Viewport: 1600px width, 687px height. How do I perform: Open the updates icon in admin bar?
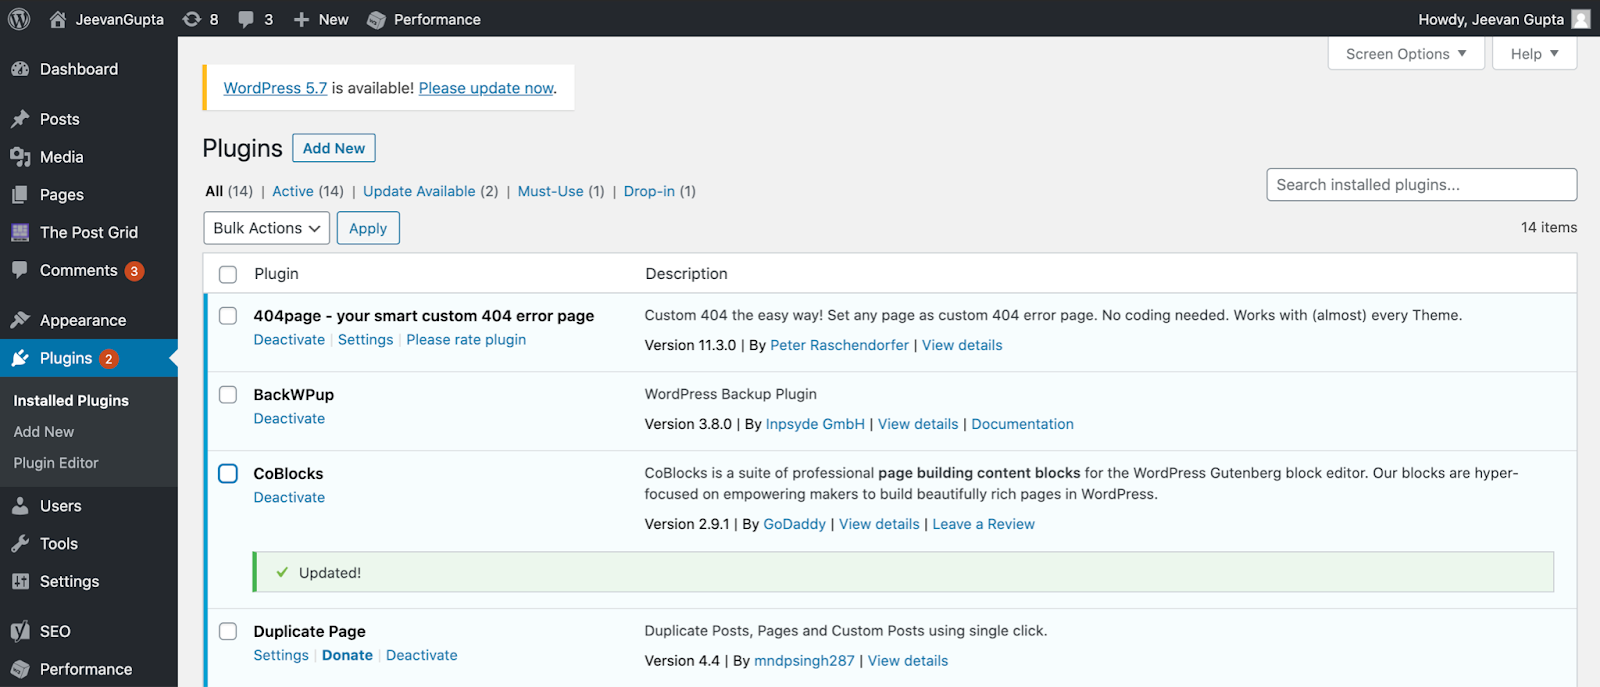coord(192,19)
